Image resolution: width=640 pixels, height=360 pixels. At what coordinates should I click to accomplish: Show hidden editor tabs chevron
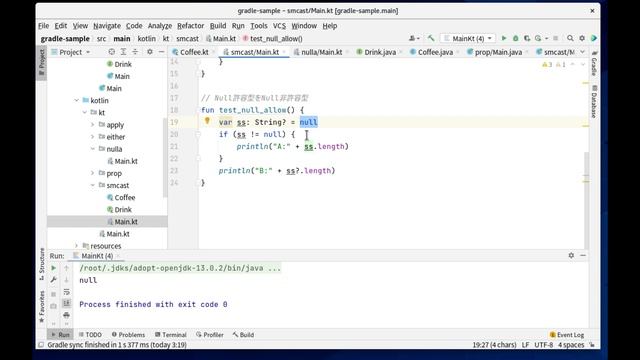point(582,52)
